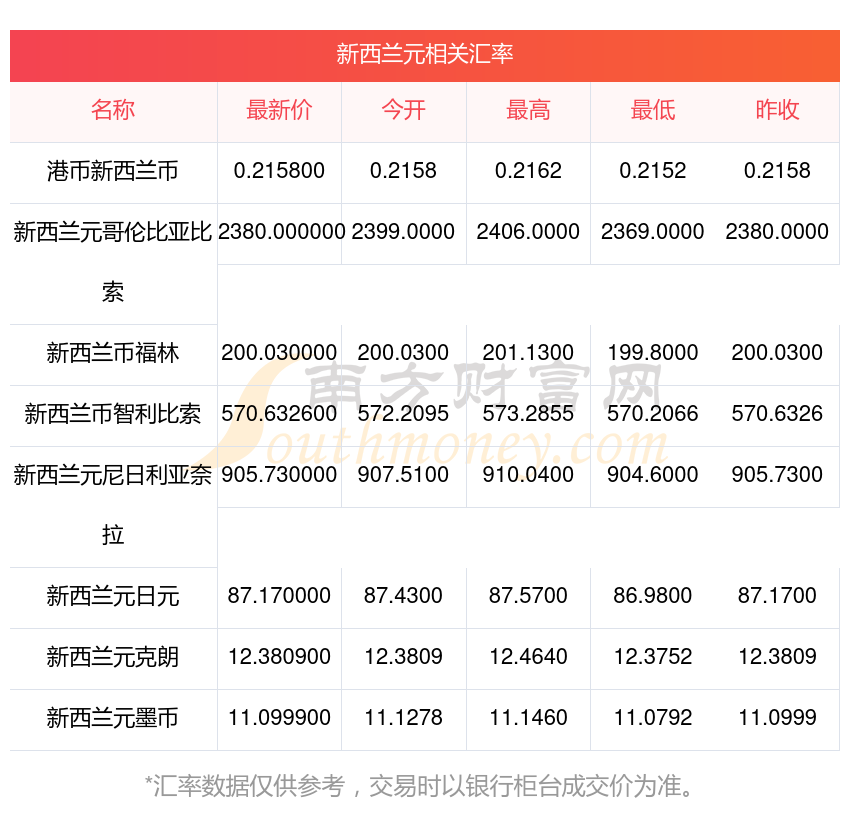850x817 pixels.
Task: Click latest price 2380.000000
Action: pos(281,232)
